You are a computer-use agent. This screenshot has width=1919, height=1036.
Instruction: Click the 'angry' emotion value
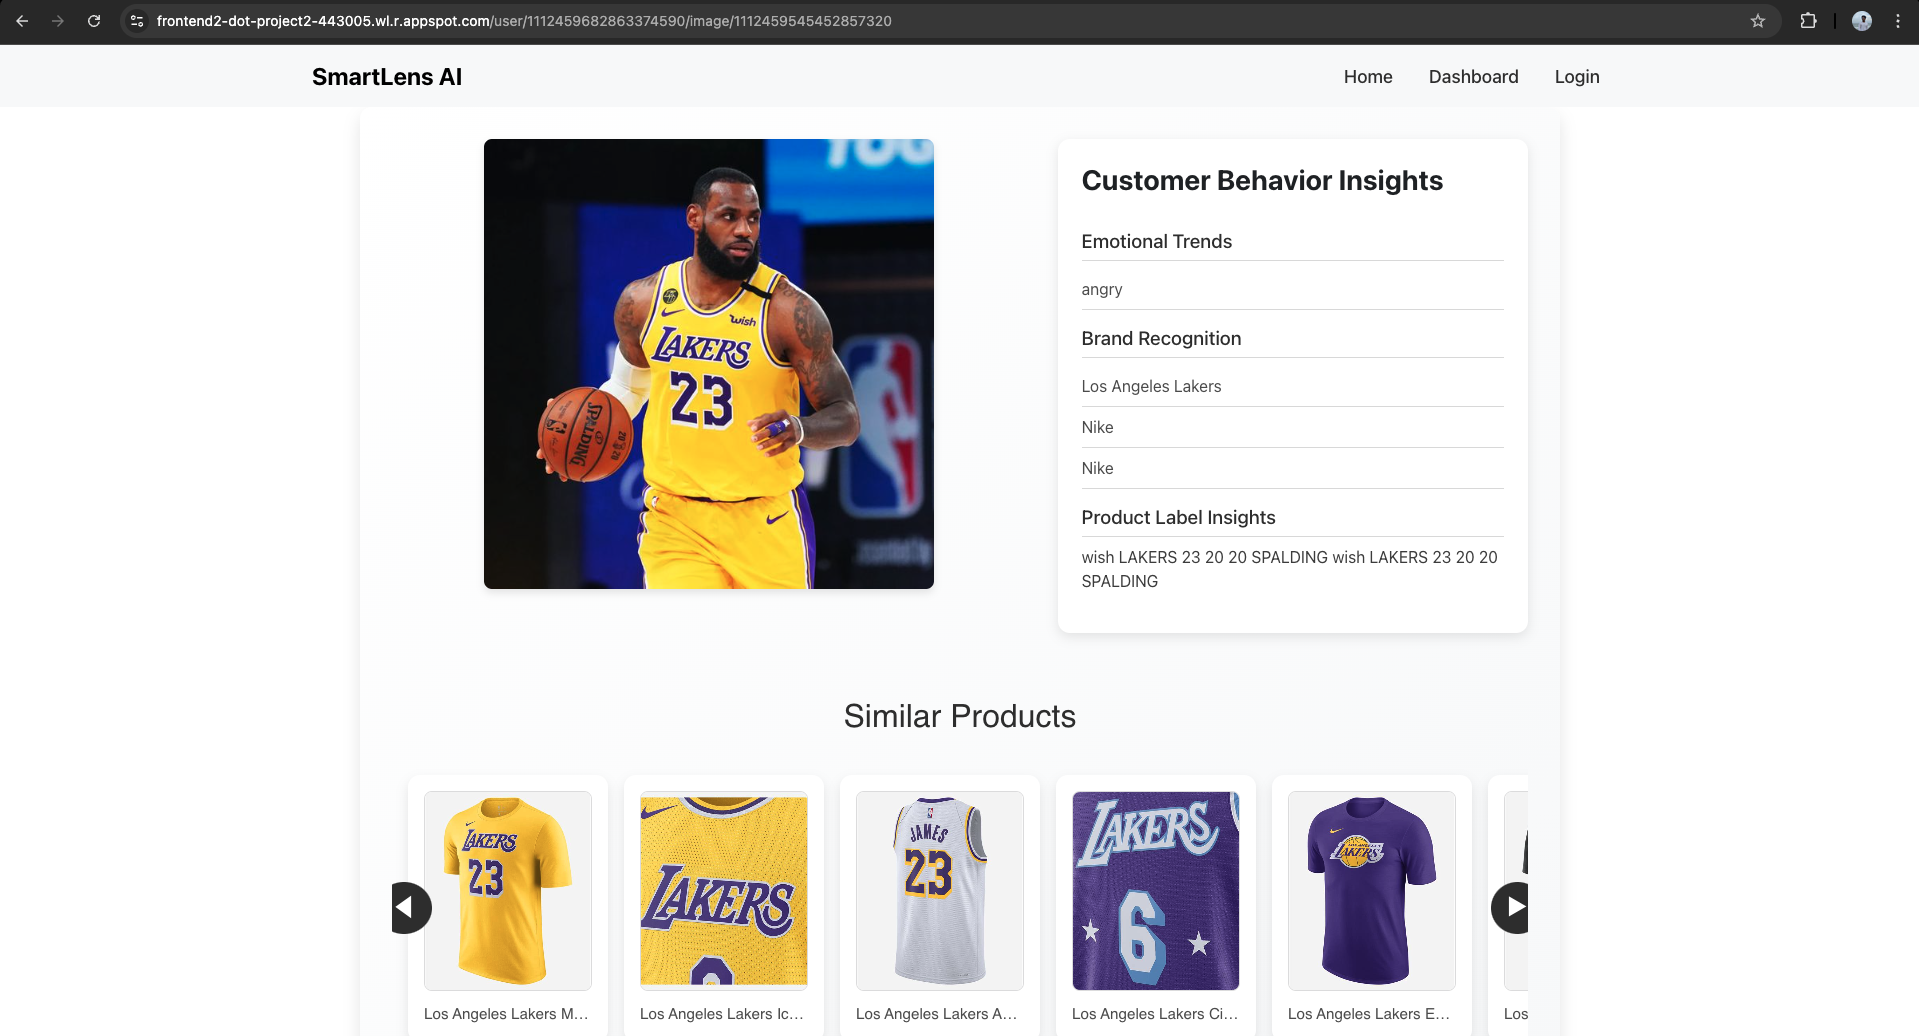(1102, 289)
